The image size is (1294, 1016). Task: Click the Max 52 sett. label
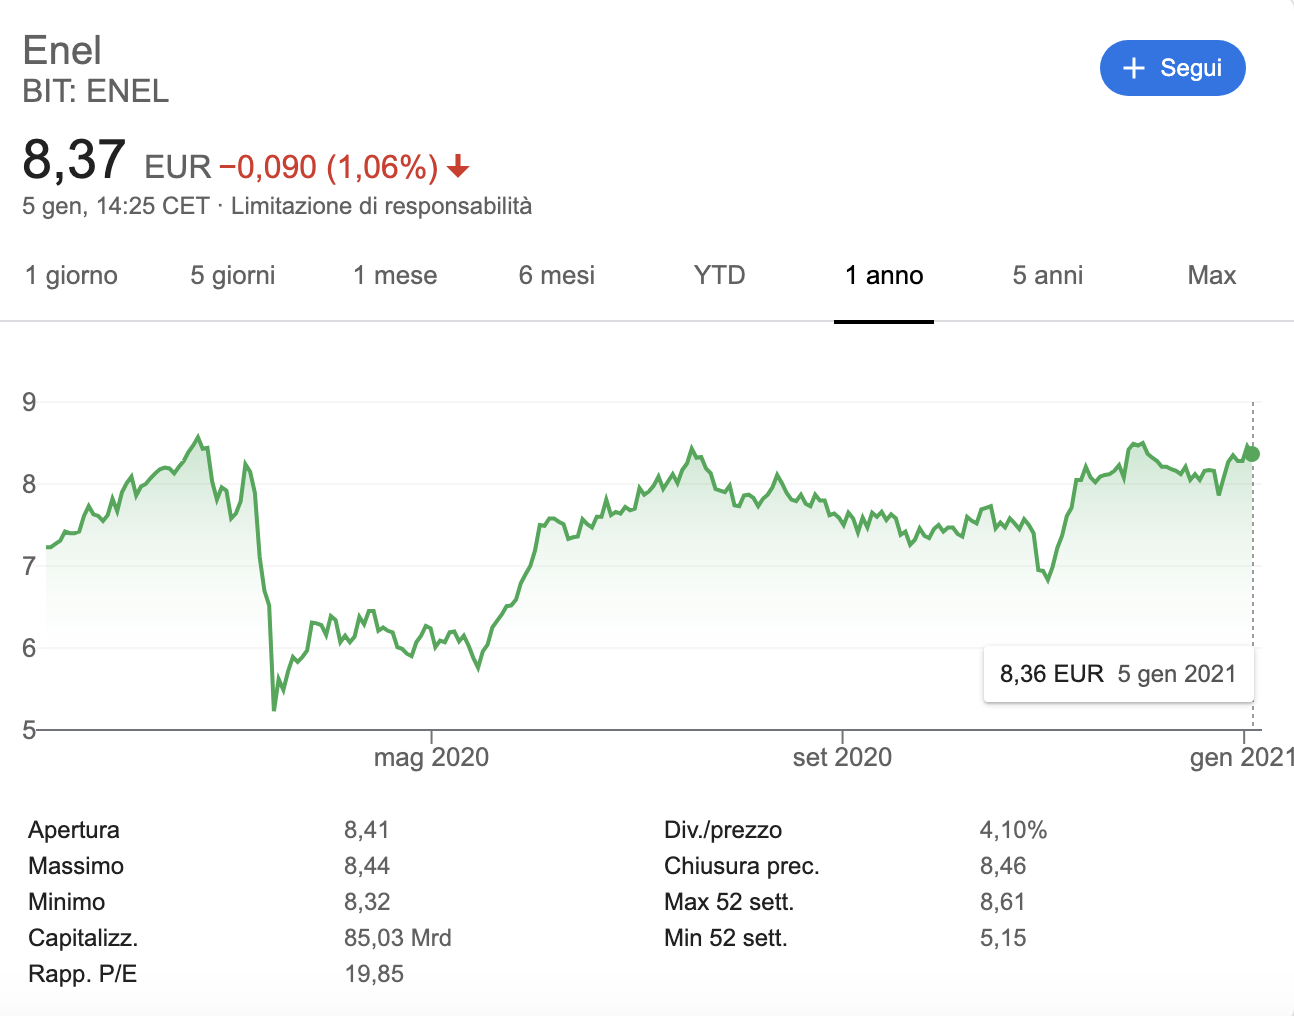click(x=729, y=902)
